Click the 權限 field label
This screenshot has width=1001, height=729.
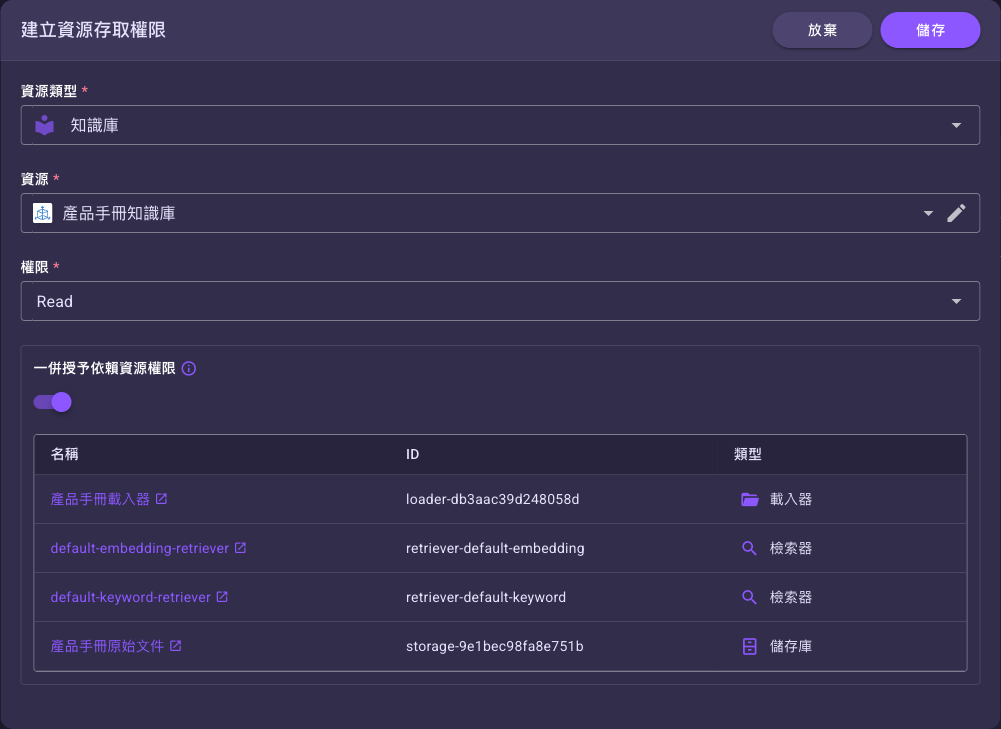pyautogui.click(x=35, y=267)
